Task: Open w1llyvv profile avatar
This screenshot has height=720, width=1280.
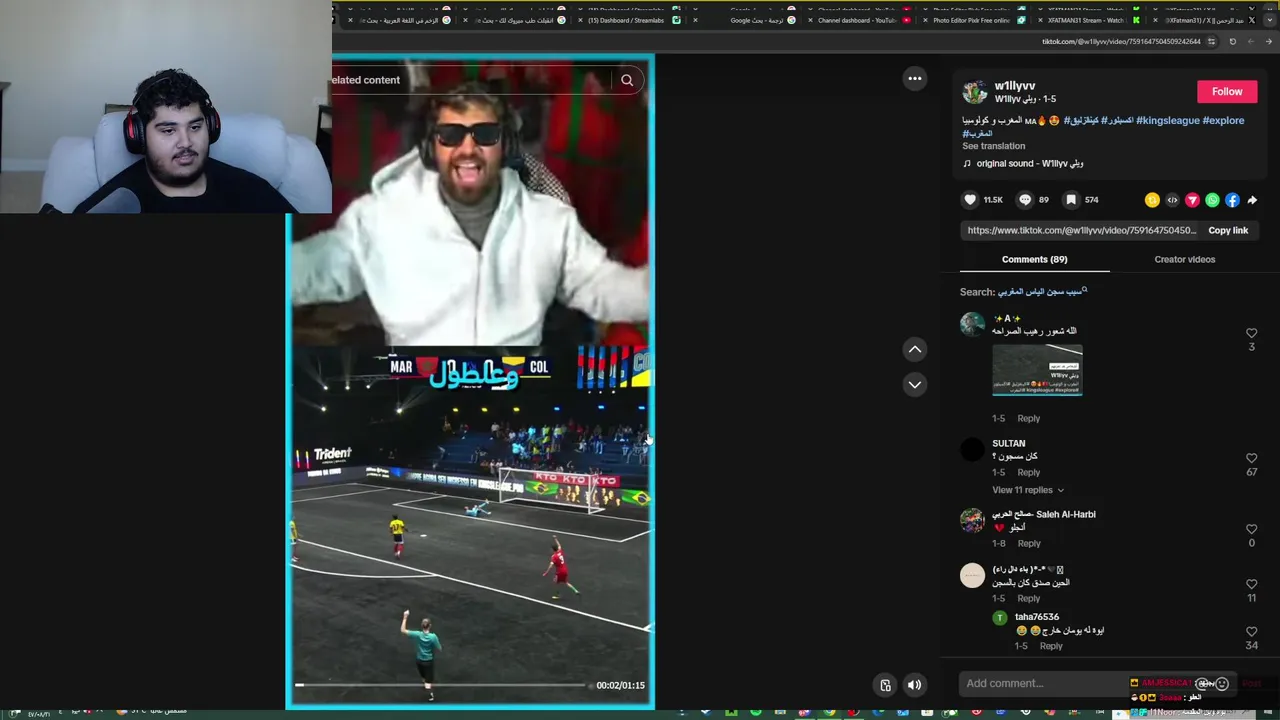Action: coord(974,92)
